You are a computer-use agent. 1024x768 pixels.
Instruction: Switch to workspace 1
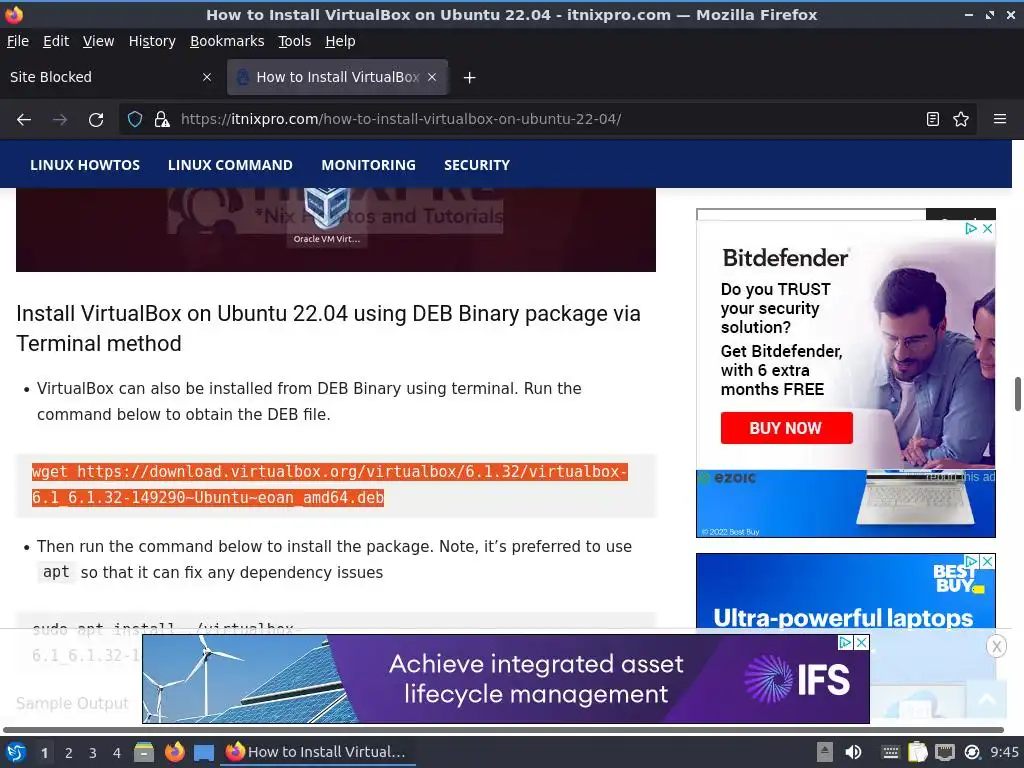44,753
